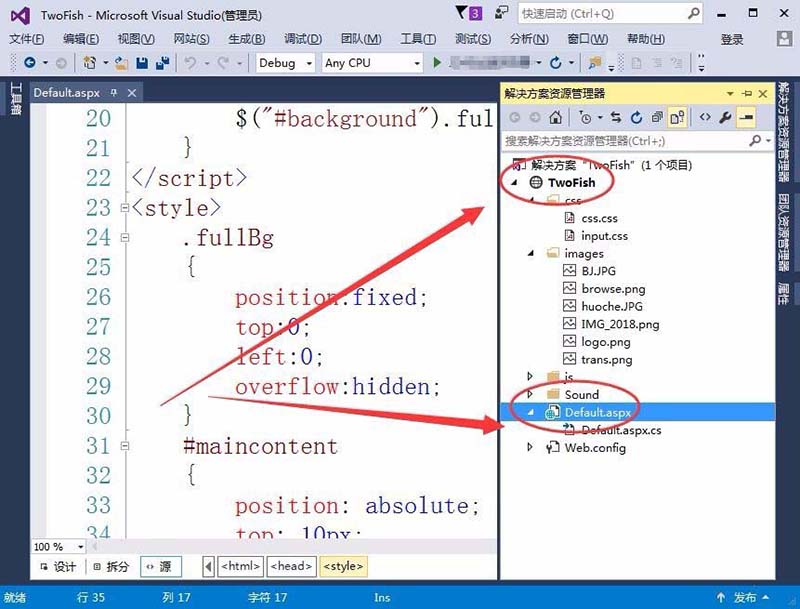Open the 工具(T) menu
This screenshot has height=609, width=800.
pyautogui.click(x=418, y=39)
